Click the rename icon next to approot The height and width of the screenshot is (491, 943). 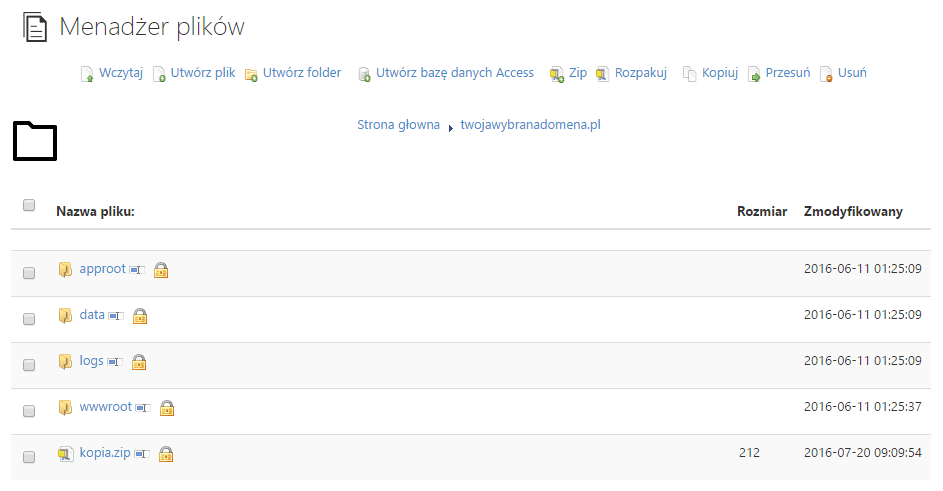point(137,270)
